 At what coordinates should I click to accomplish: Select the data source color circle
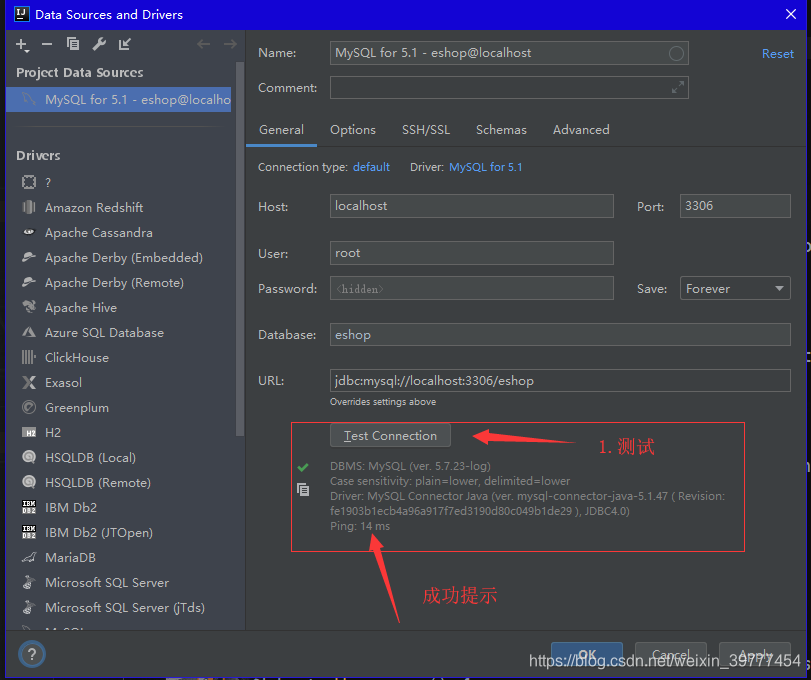coord(676,53)
